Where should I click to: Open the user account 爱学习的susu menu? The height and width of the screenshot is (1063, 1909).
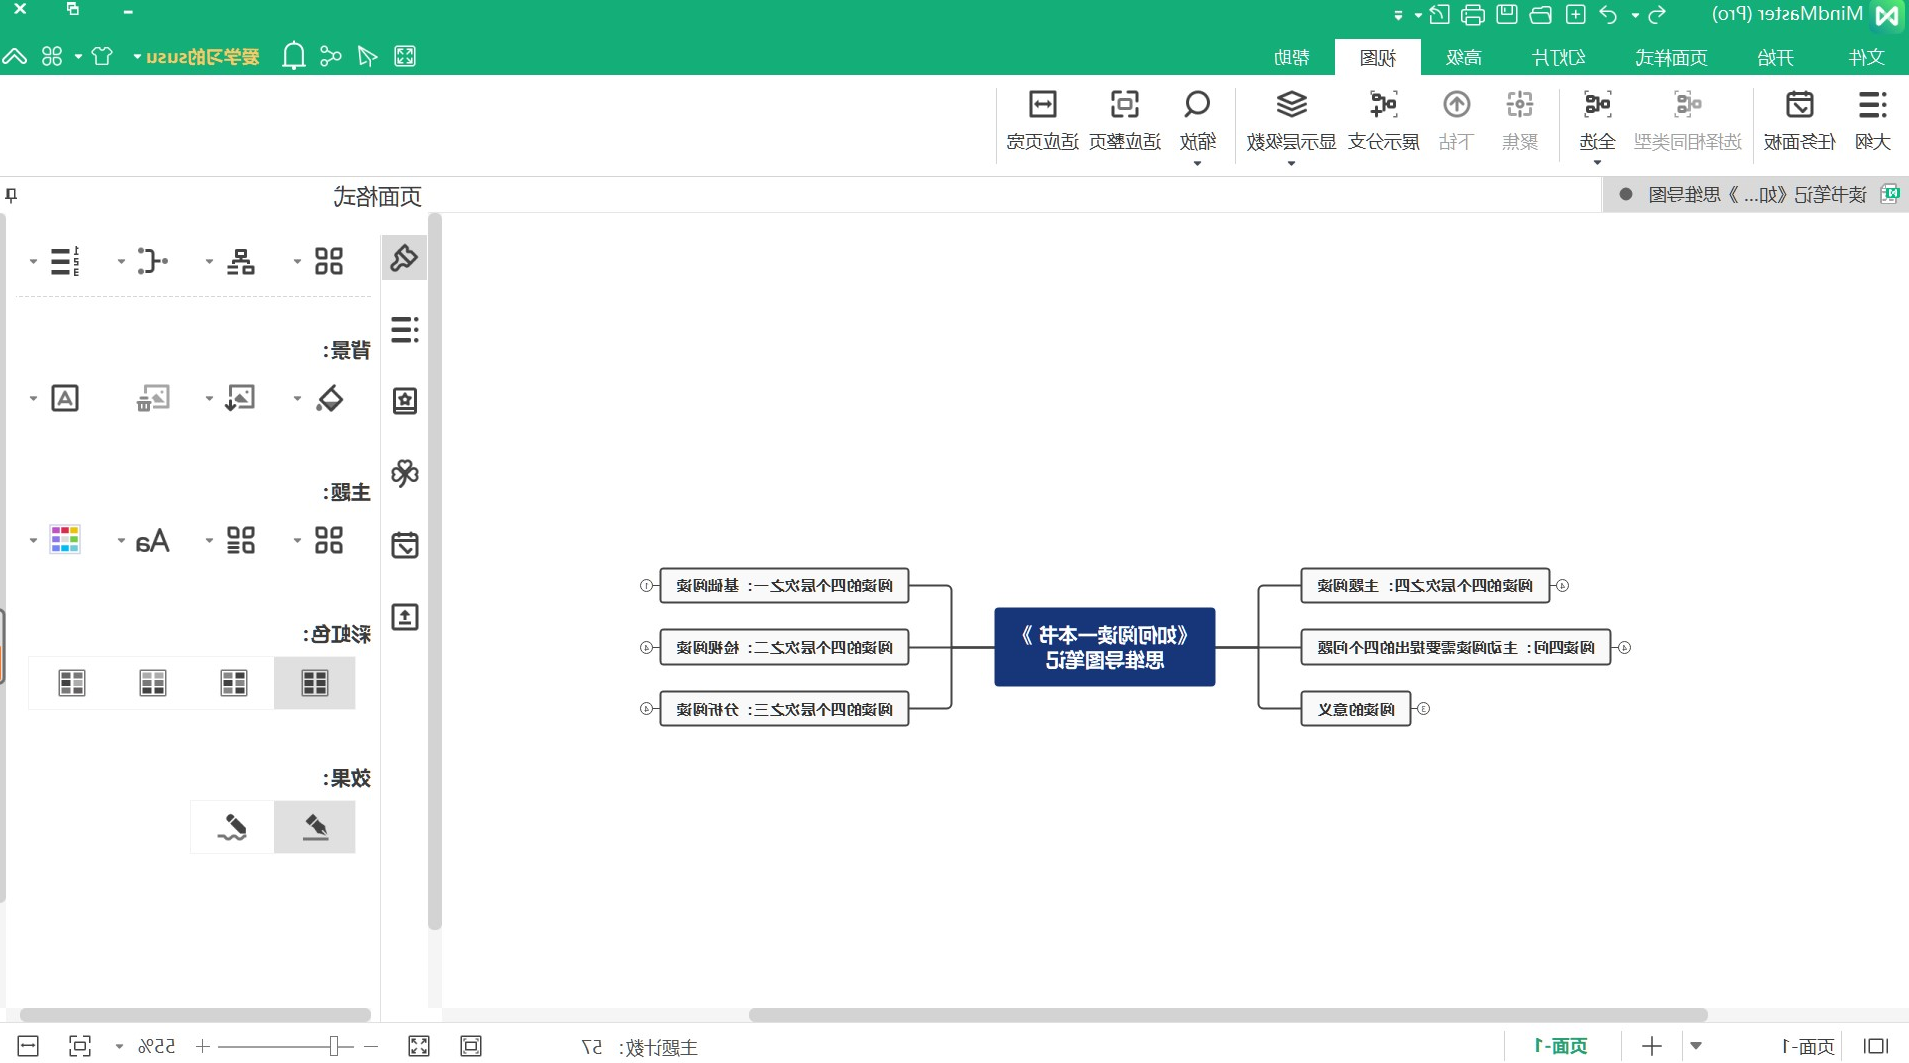coord(196,57)
